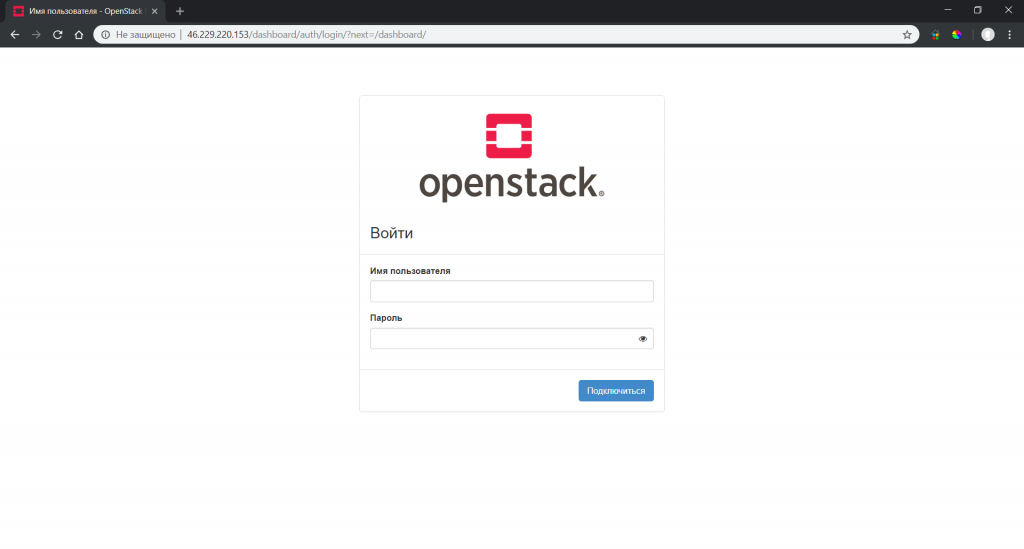The image size is (1024, 549).
Task: Click the 'Не защищено' security label
Action: [146, 35]
